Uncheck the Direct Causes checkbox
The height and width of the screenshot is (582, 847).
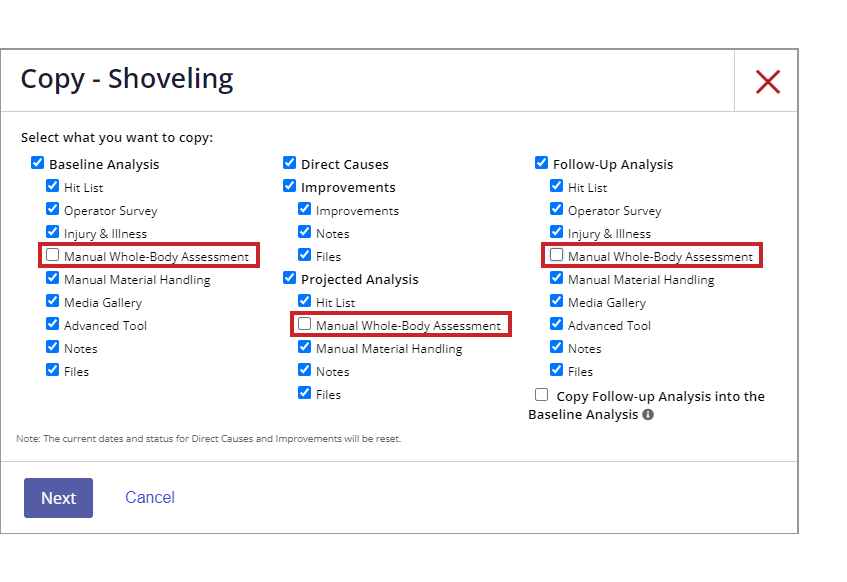coord(290,163)
